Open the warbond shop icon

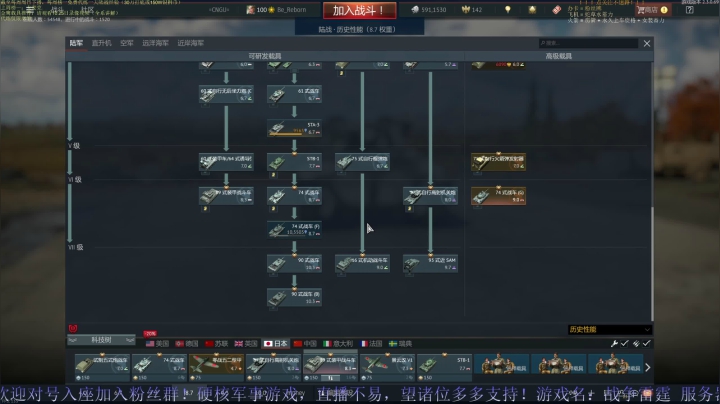point(532,10)
